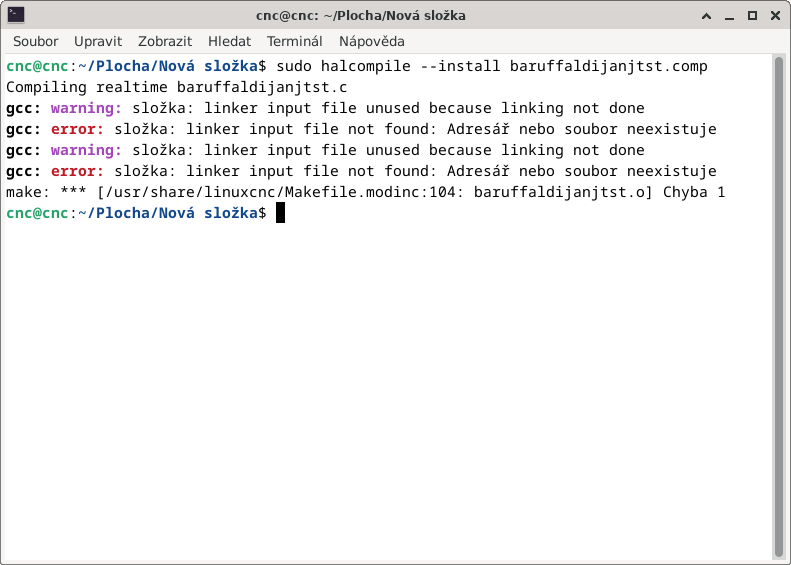Image resolution: width=791 pixels, height=565 pixels.
Task: Select the Terminál menu
Action: coord(294,41)
